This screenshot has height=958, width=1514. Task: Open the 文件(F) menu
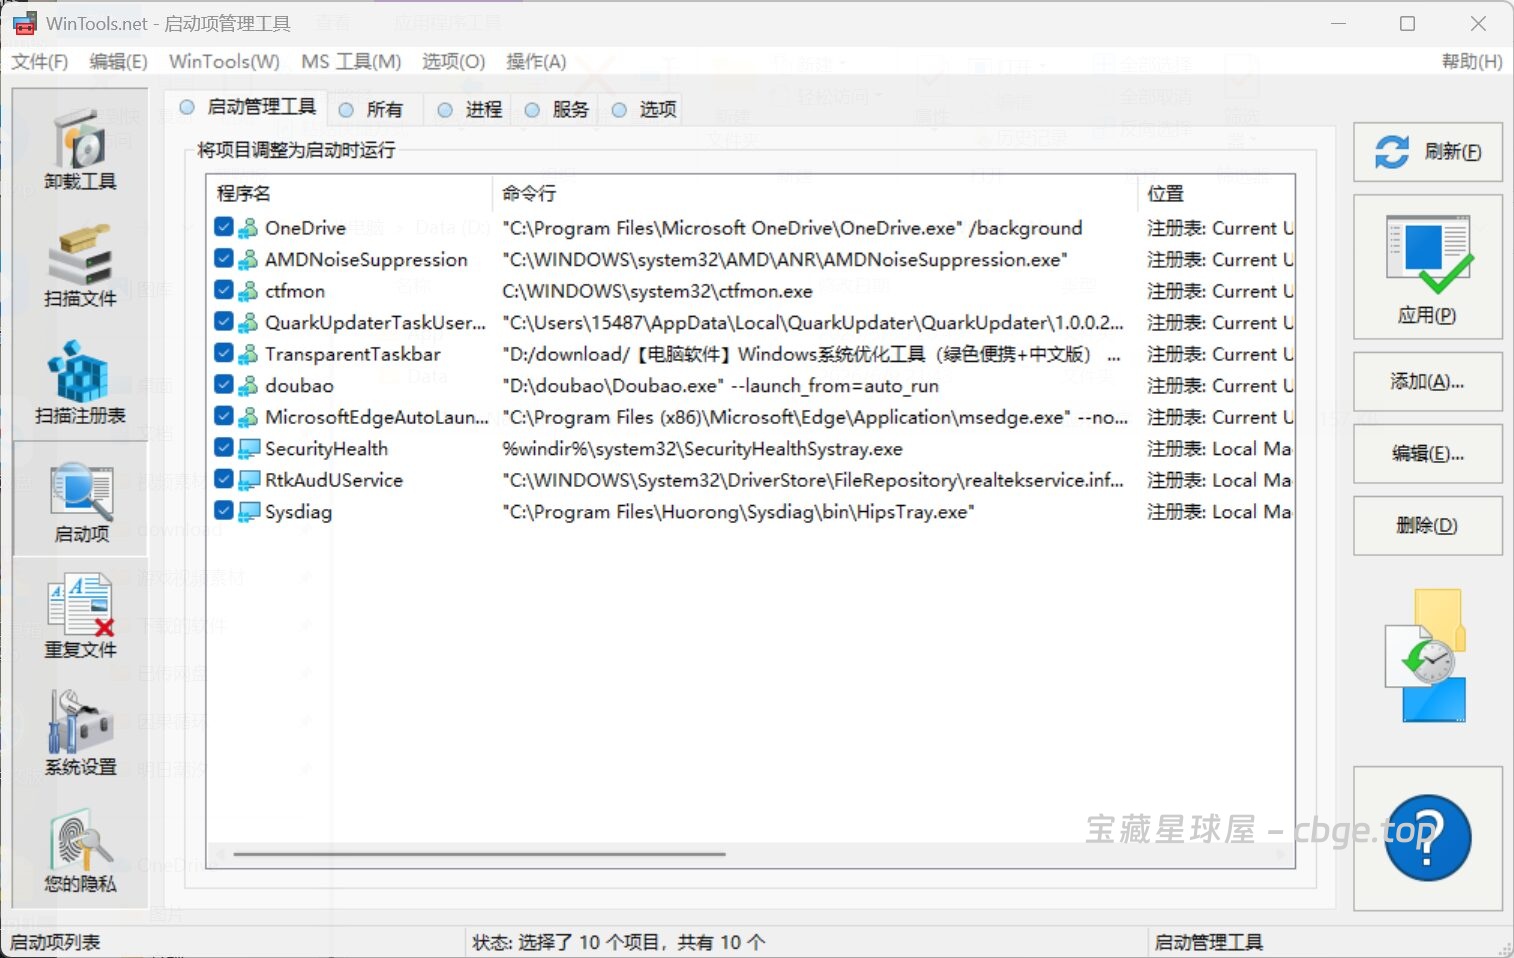[40, 62]
